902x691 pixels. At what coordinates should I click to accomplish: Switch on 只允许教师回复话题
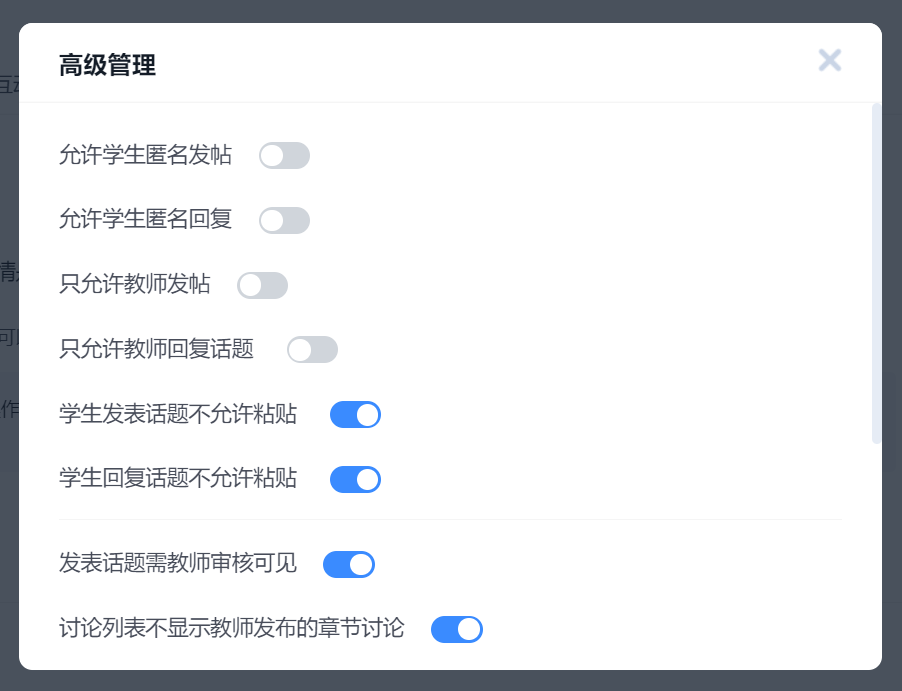click(x=312, y=350)
